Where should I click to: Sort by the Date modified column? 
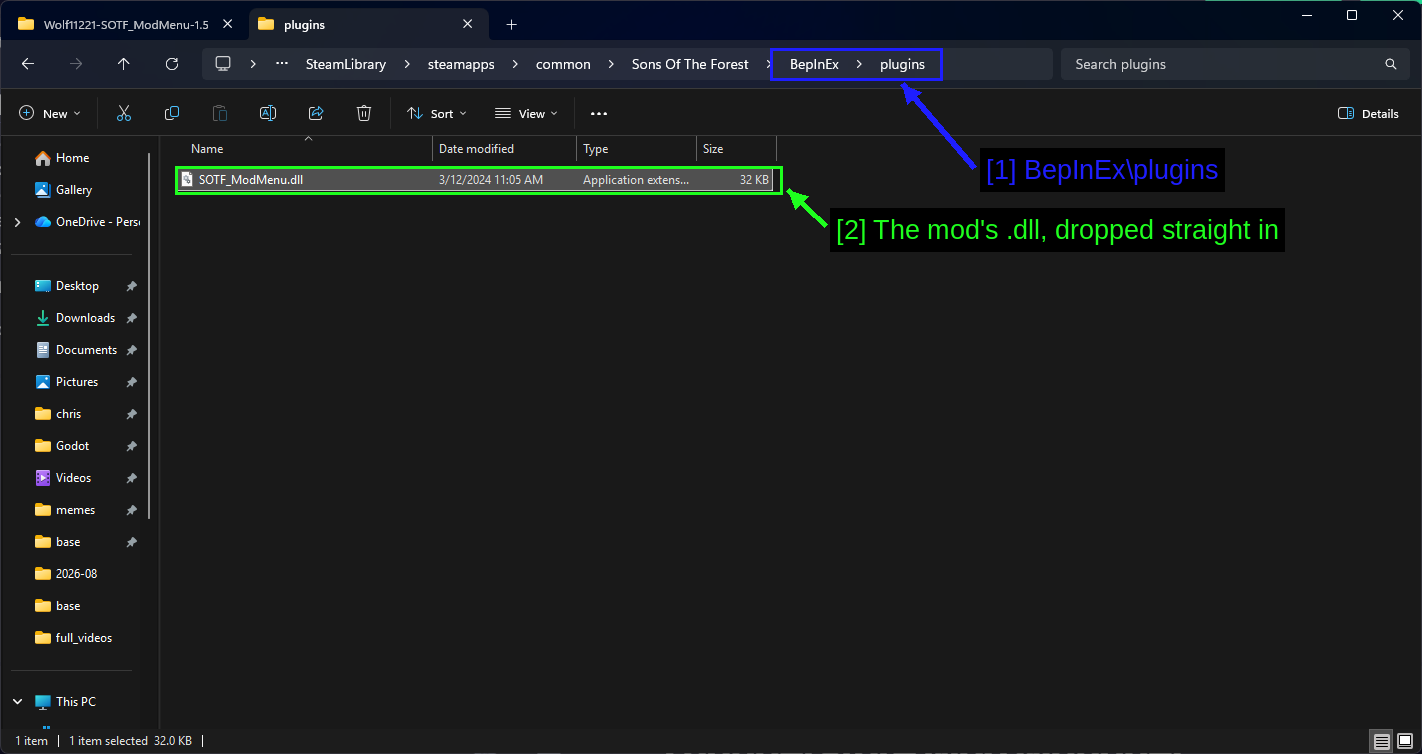tap(505, 149)
